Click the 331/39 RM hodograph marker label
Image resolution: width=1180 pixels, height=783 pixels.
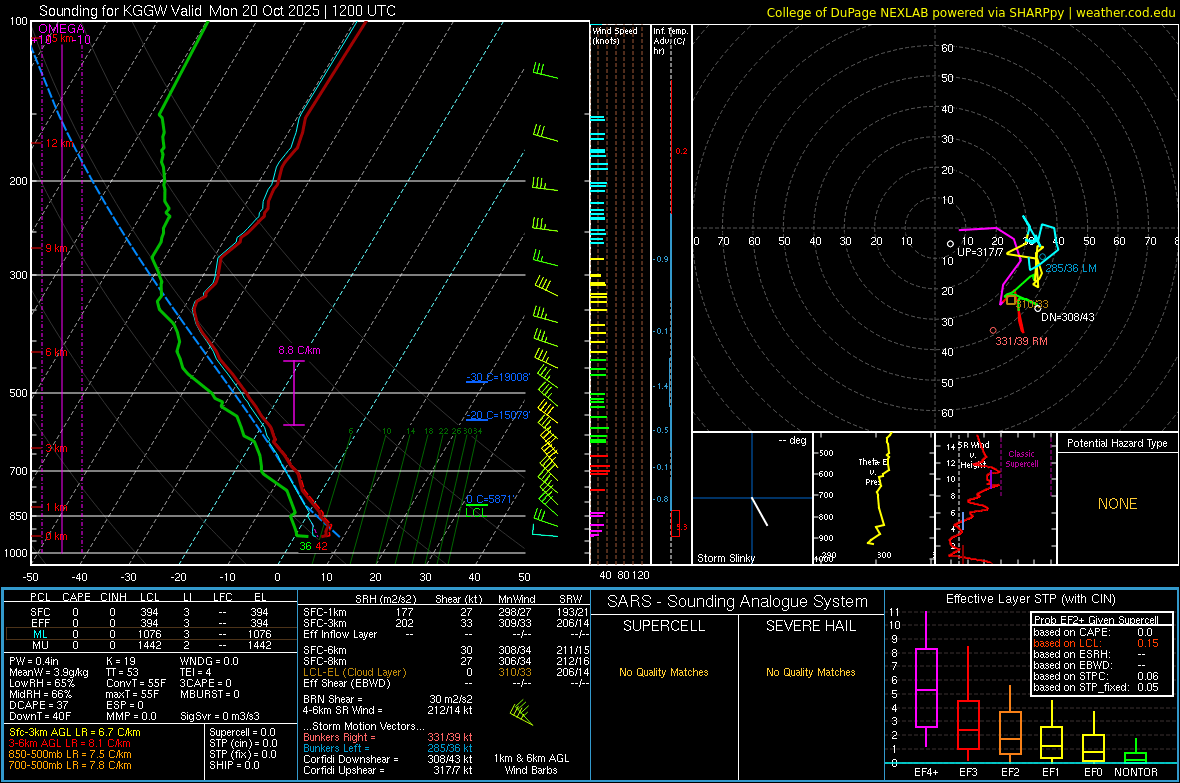pos(1021,341)
